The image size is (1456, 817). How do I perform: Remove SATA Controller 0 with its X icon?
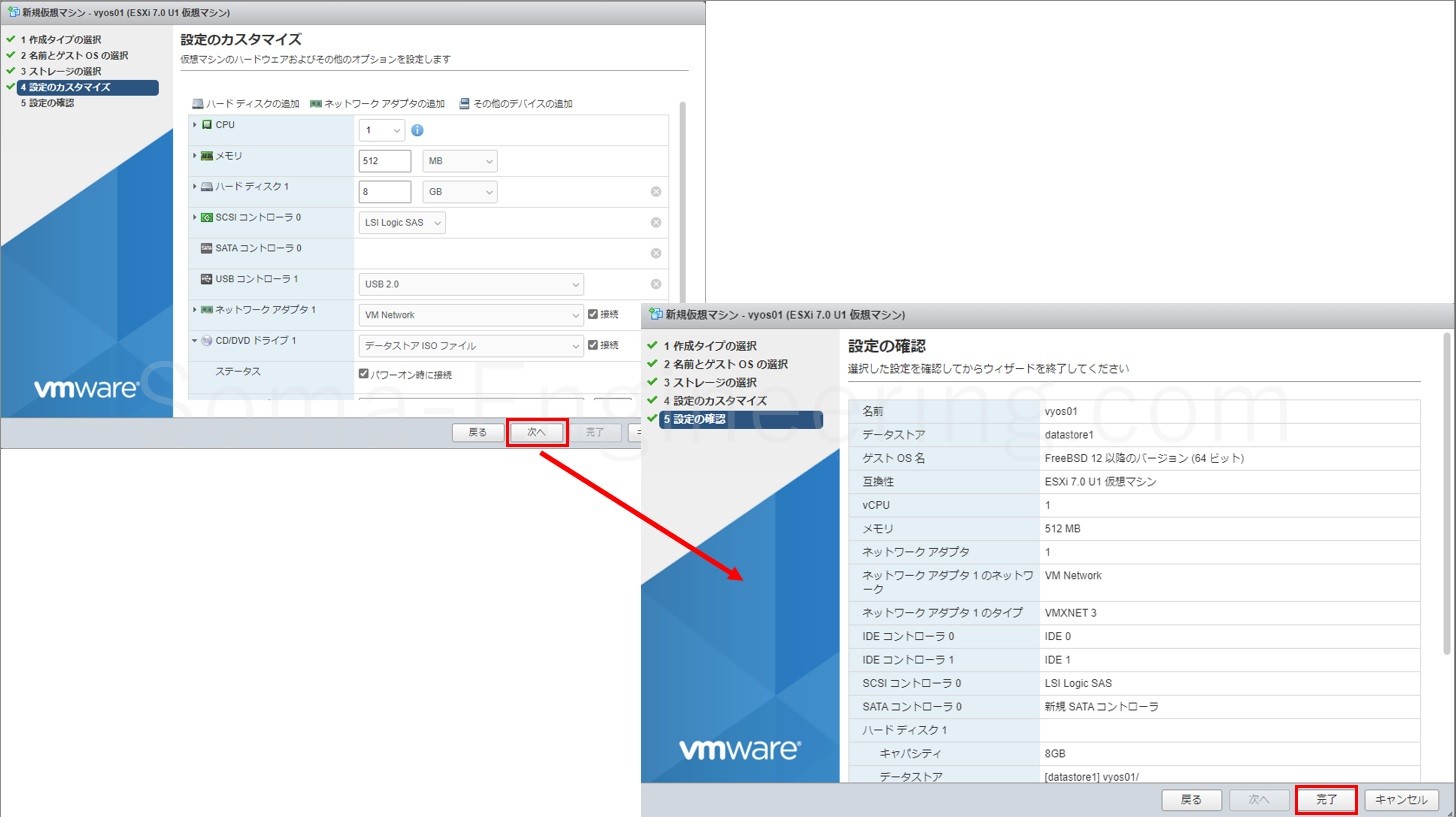pos(656,253)
